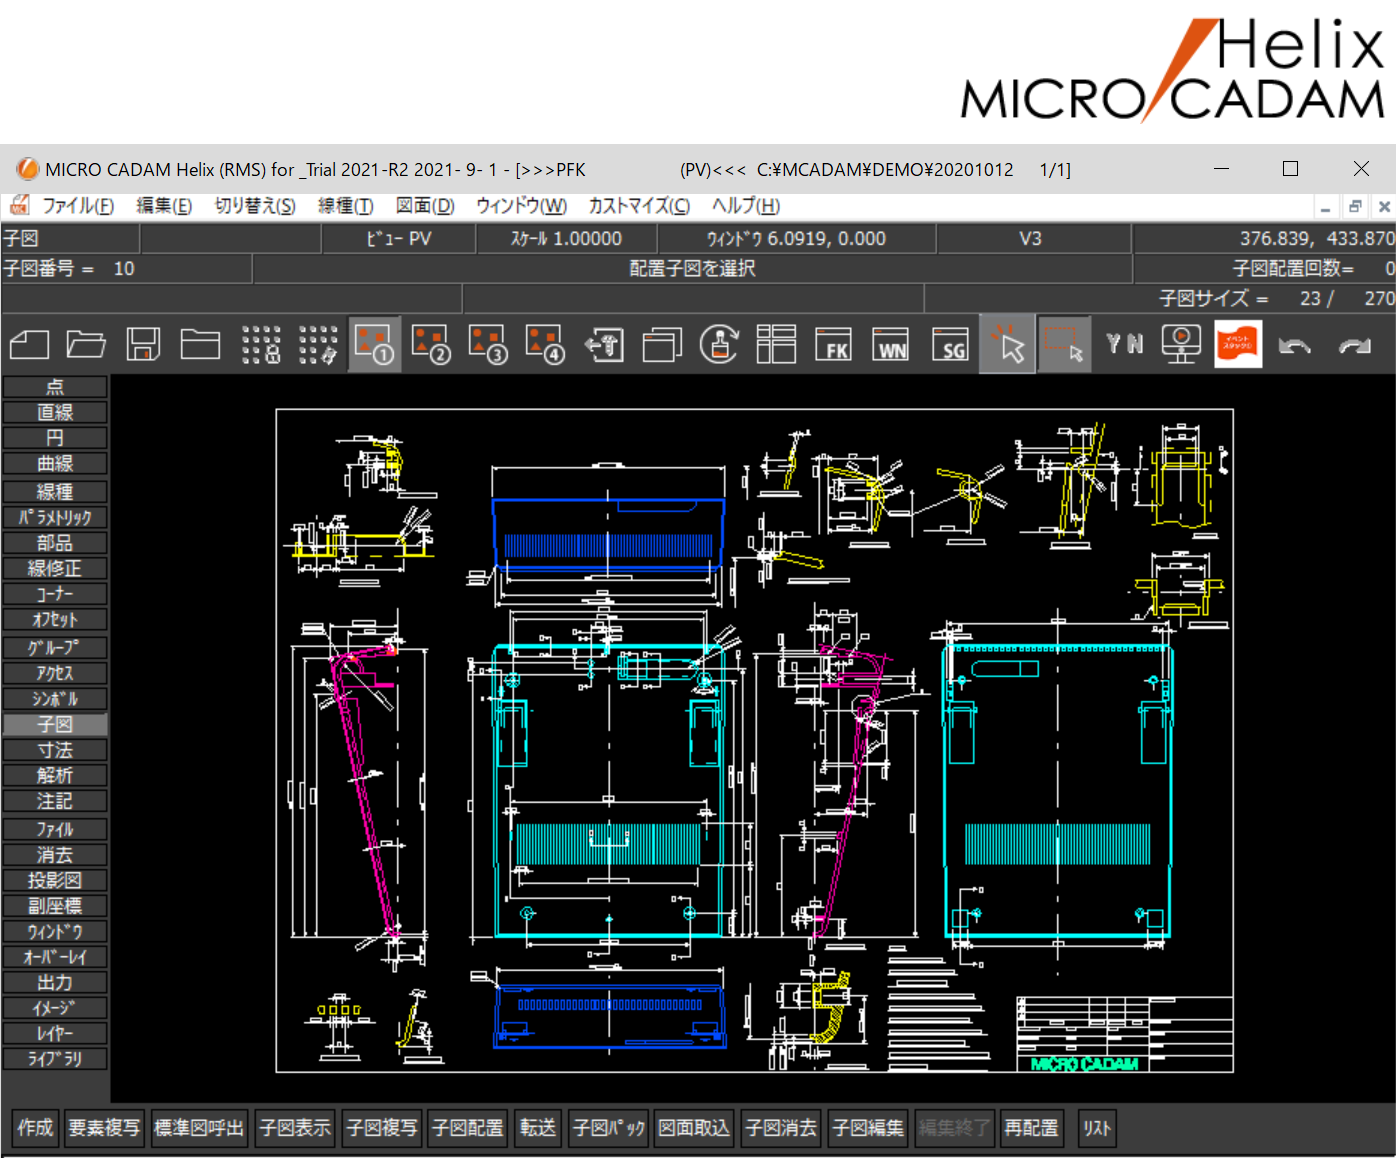The width and height of the screenshot is (1396, 1158).
Task: Click the 図面取込 button
Action: 694,1128
